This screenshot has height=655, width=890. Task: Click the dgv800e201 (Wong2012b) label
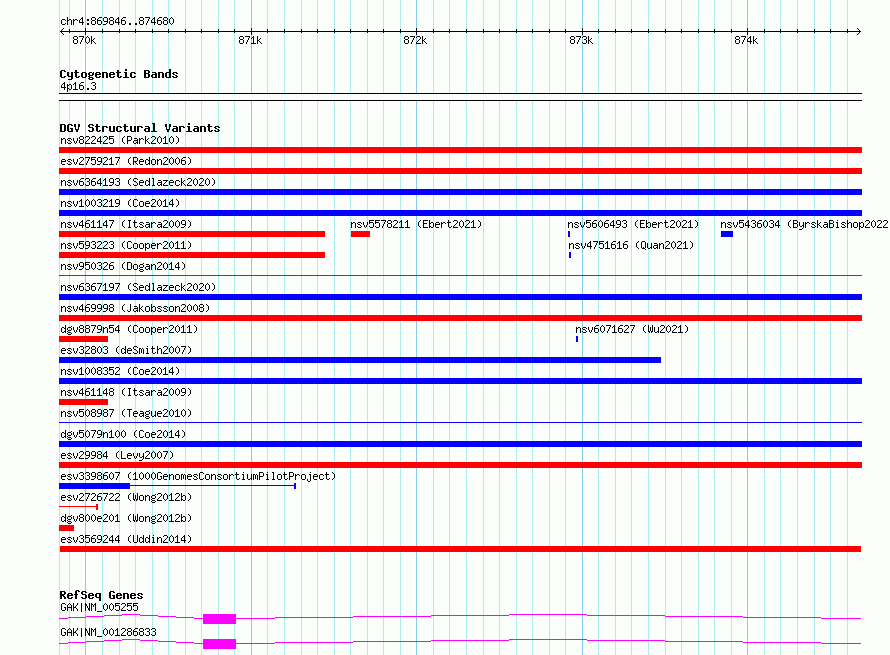pos(126,518)
